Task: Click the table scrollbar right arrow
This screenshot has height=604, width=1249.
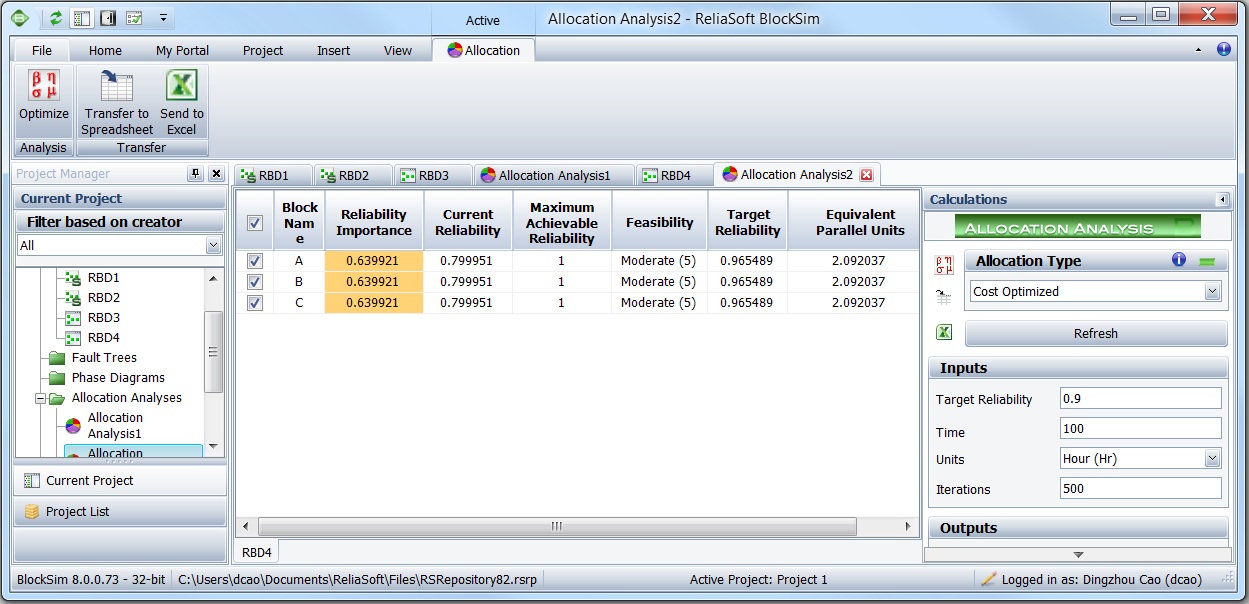Action: tap(908, 526)
